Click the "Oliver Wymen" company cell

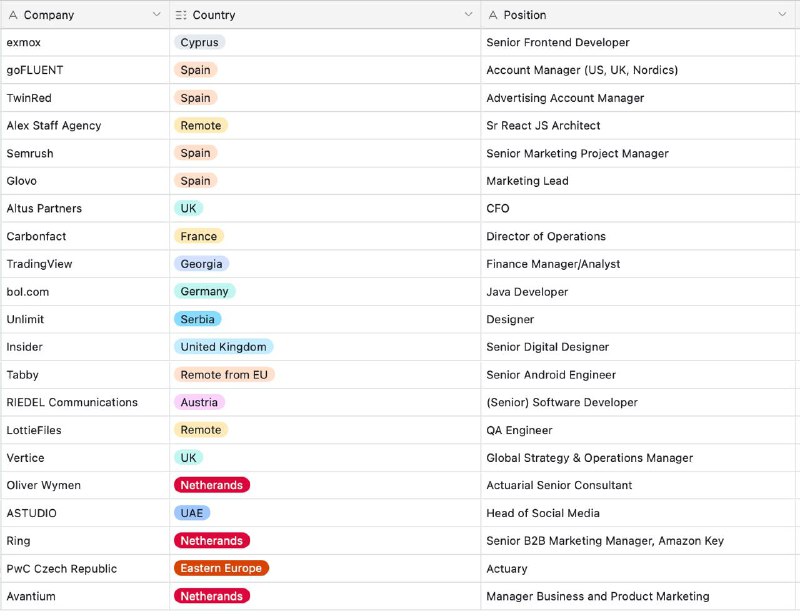pyautogui.click(x=85, y=485)
